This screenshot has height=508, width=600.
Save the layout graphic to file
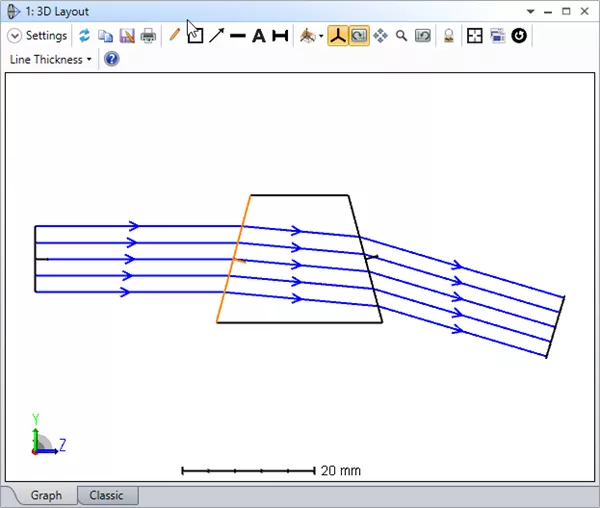pyautogui.click(x=127, y=36)
